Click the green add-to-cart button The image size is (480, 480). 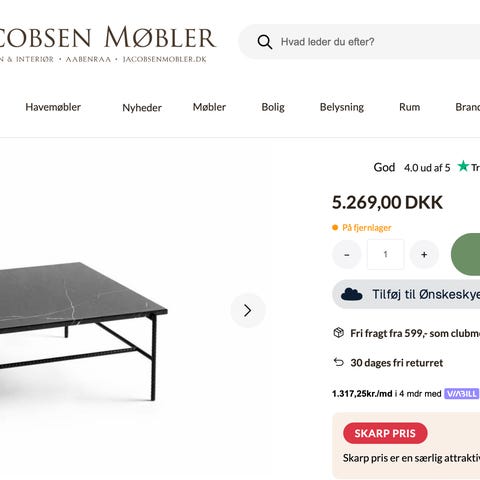coord(465,254)
